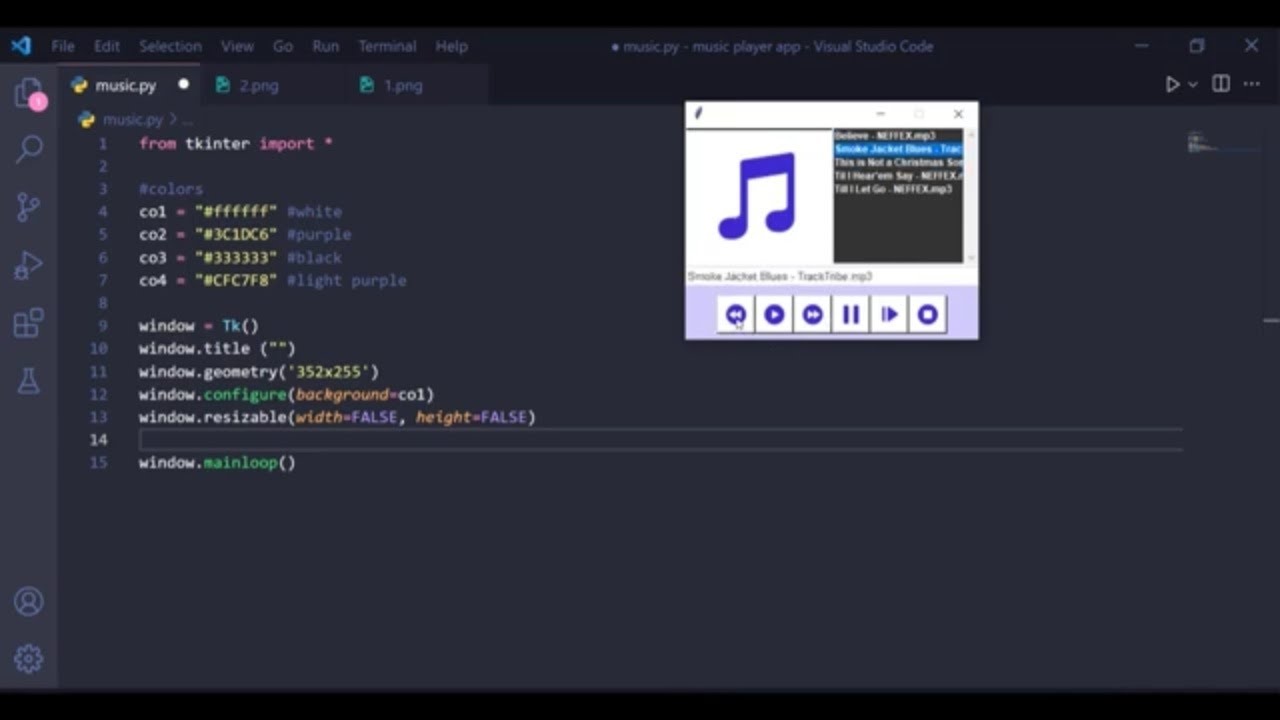Click the previous track button in player
Image resolution: width=1280 pixels, height=720 pixels.
735,314
